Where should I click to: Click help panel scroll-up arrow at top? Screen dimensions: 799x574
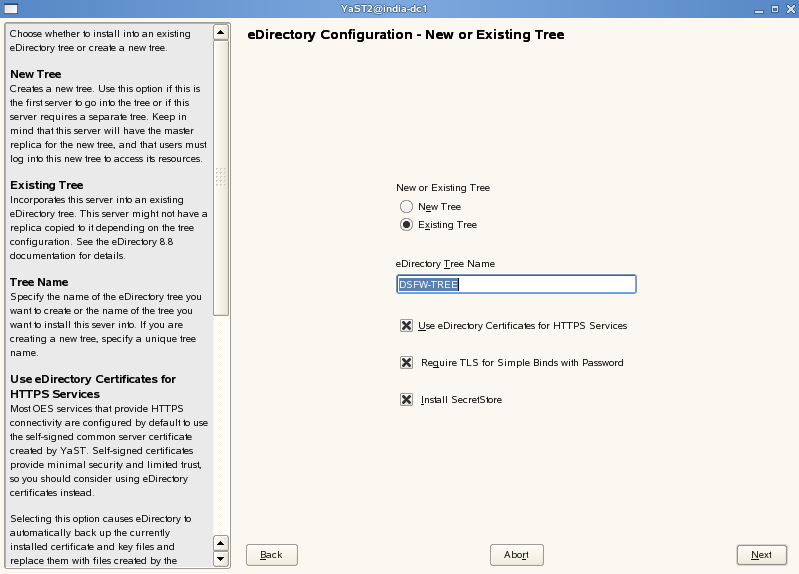(x=221, y=33)
